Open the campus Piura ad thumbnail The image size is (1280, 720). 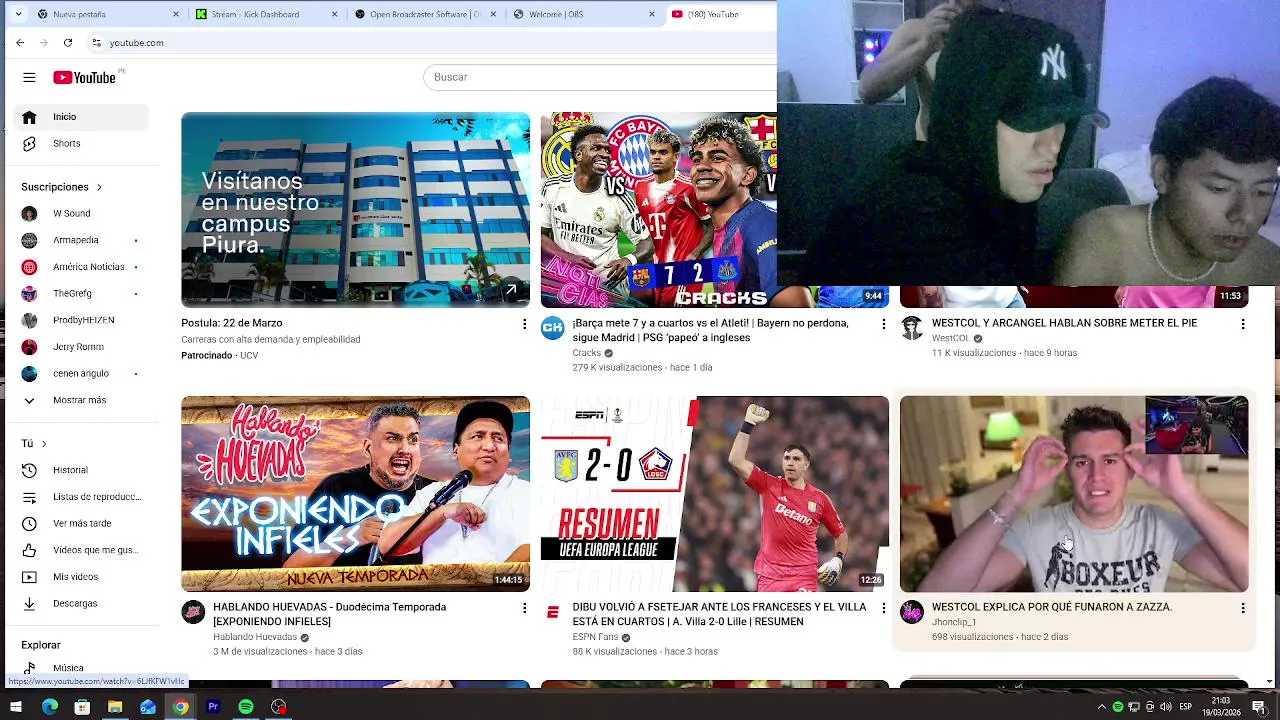coord(355,210)
